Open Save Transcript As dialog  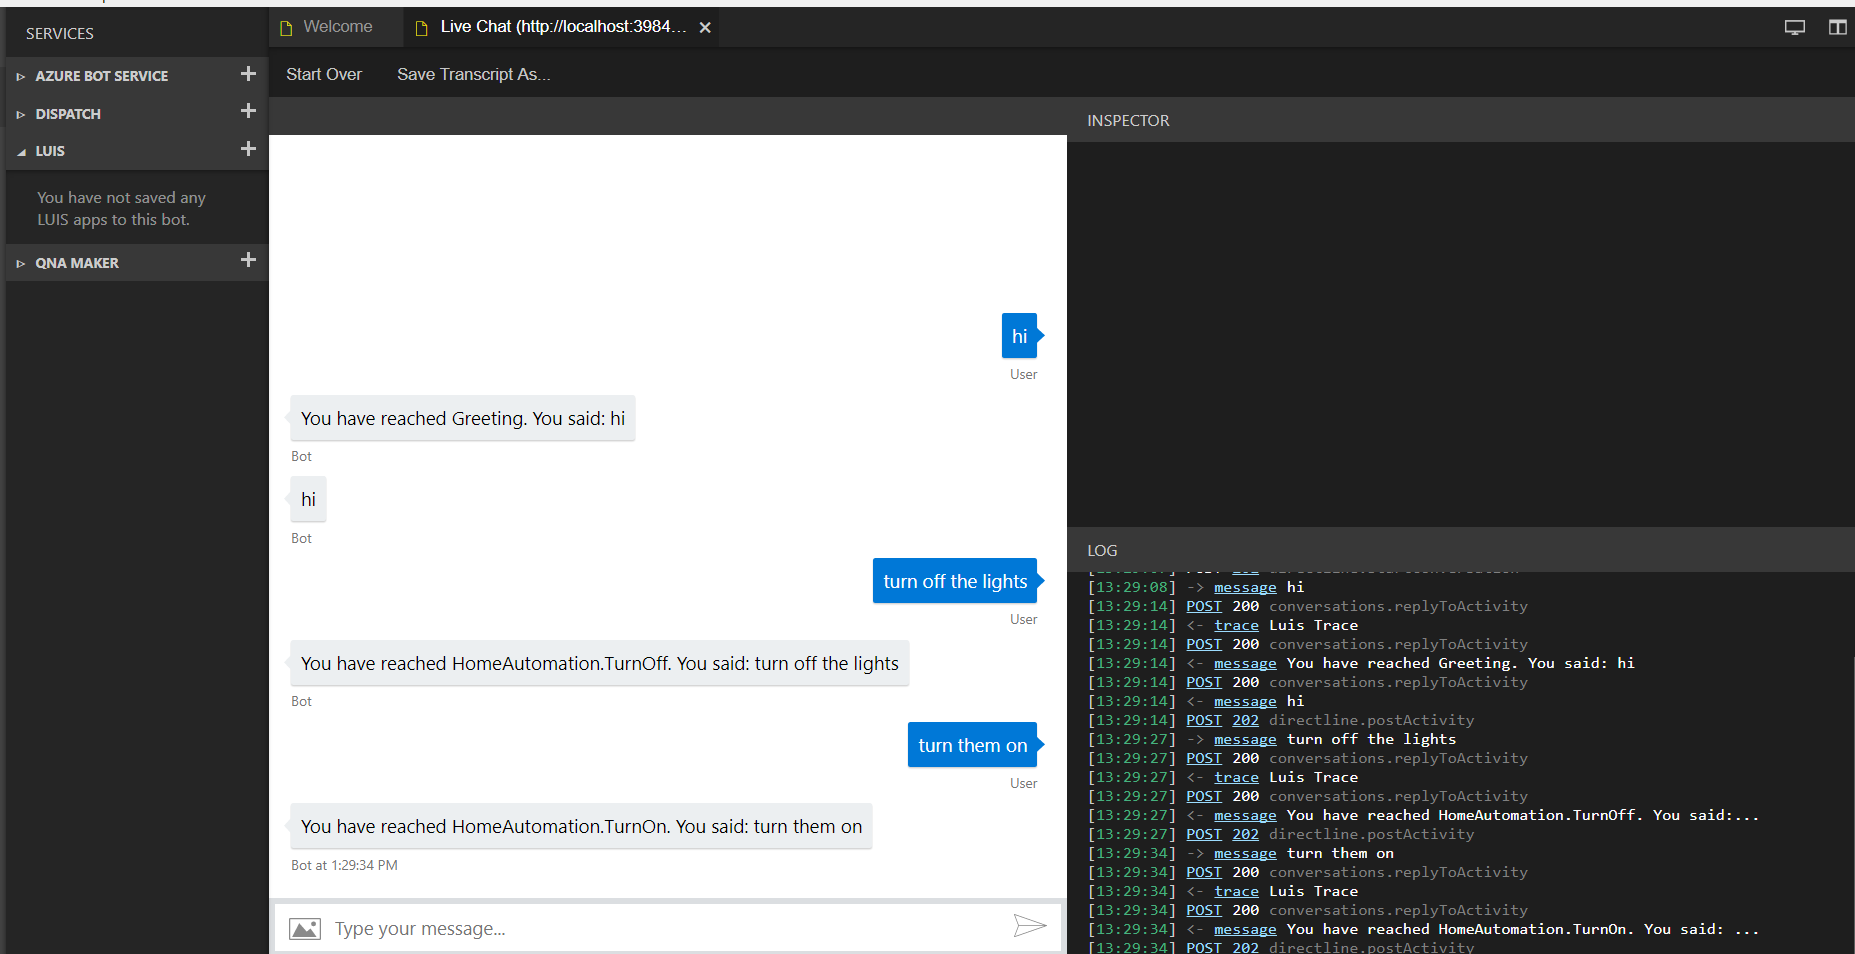click(473, 73)
